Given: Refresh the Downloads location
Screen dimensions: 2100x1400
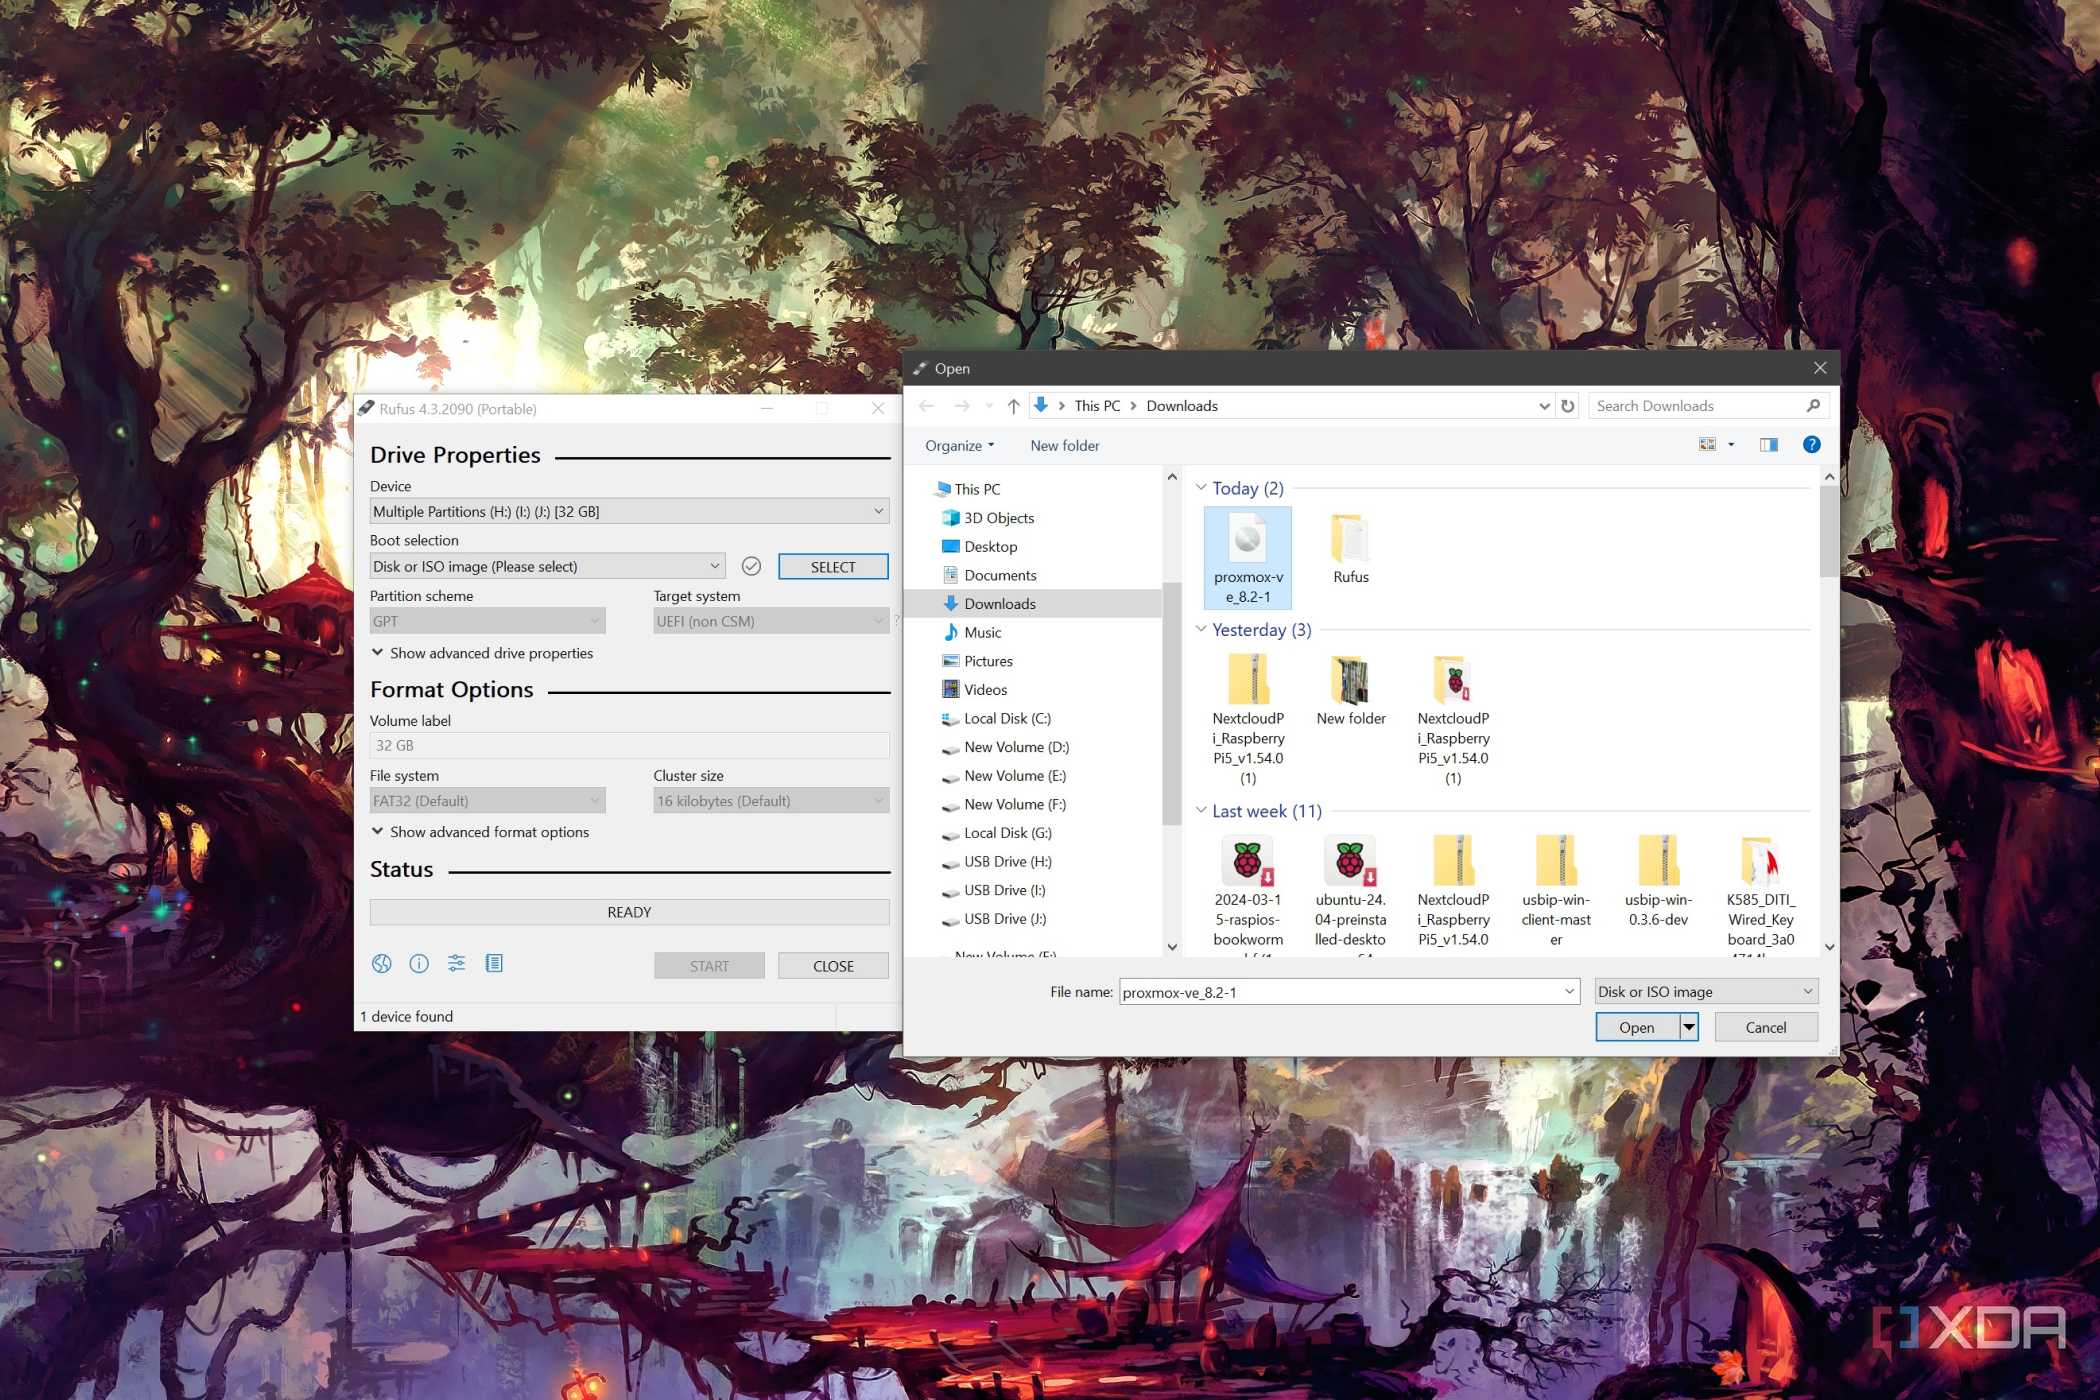Looking at the screenshot, I should pos(1568,406).
